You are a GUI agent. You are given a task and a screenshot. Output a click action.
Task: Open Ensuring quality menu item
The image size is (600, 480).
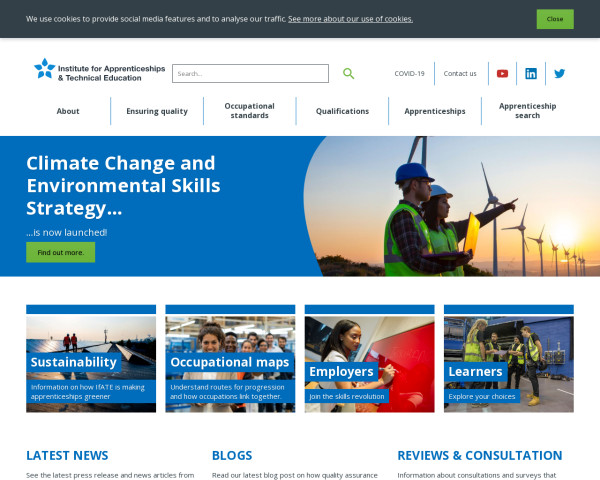pos(157,111)
